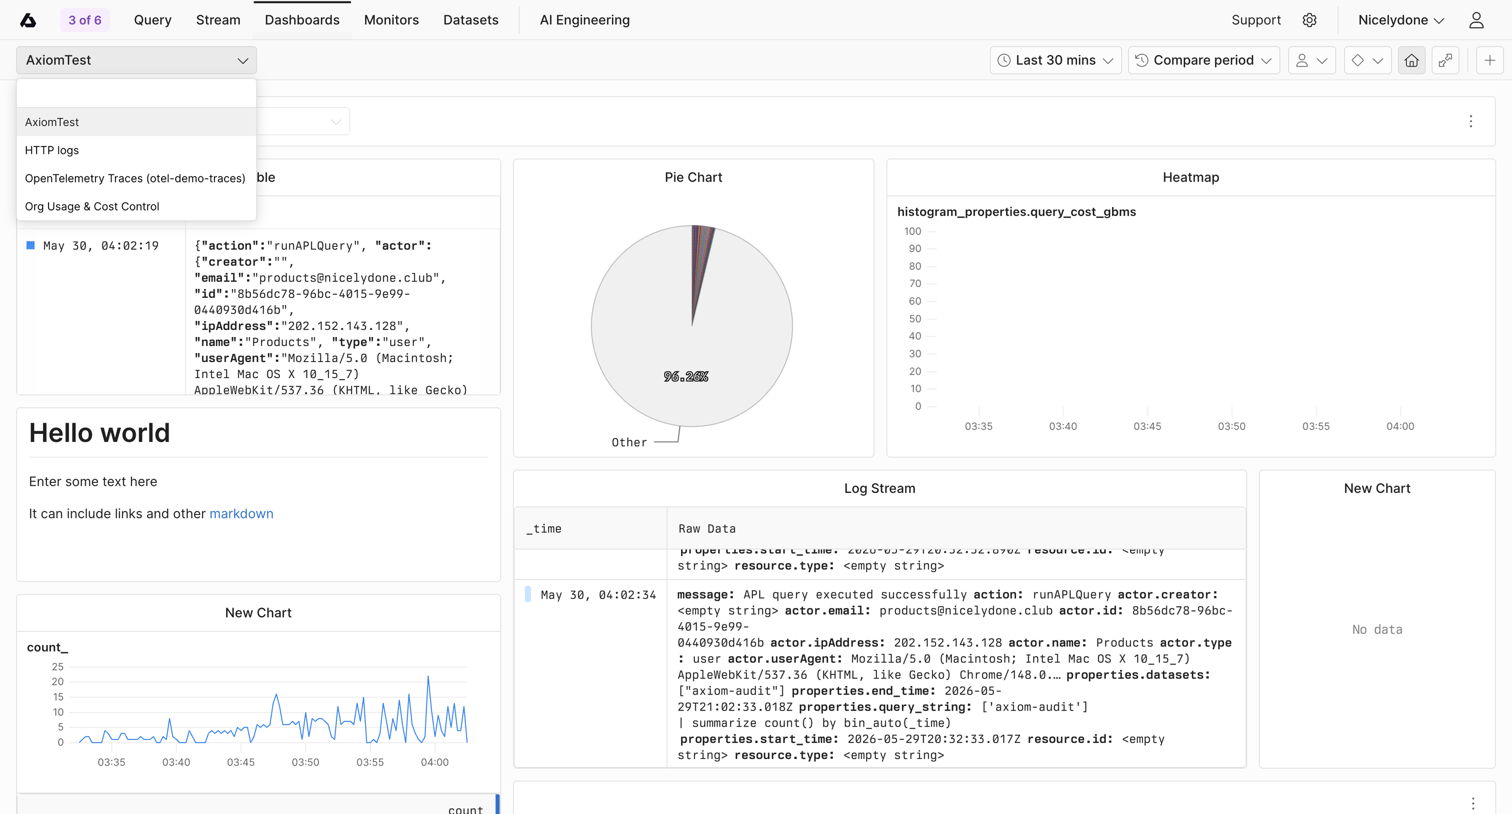The width and height of the screenshot is (1512, 814).
Task: Switch to the Monitors tab
Action: coord(391,20)
